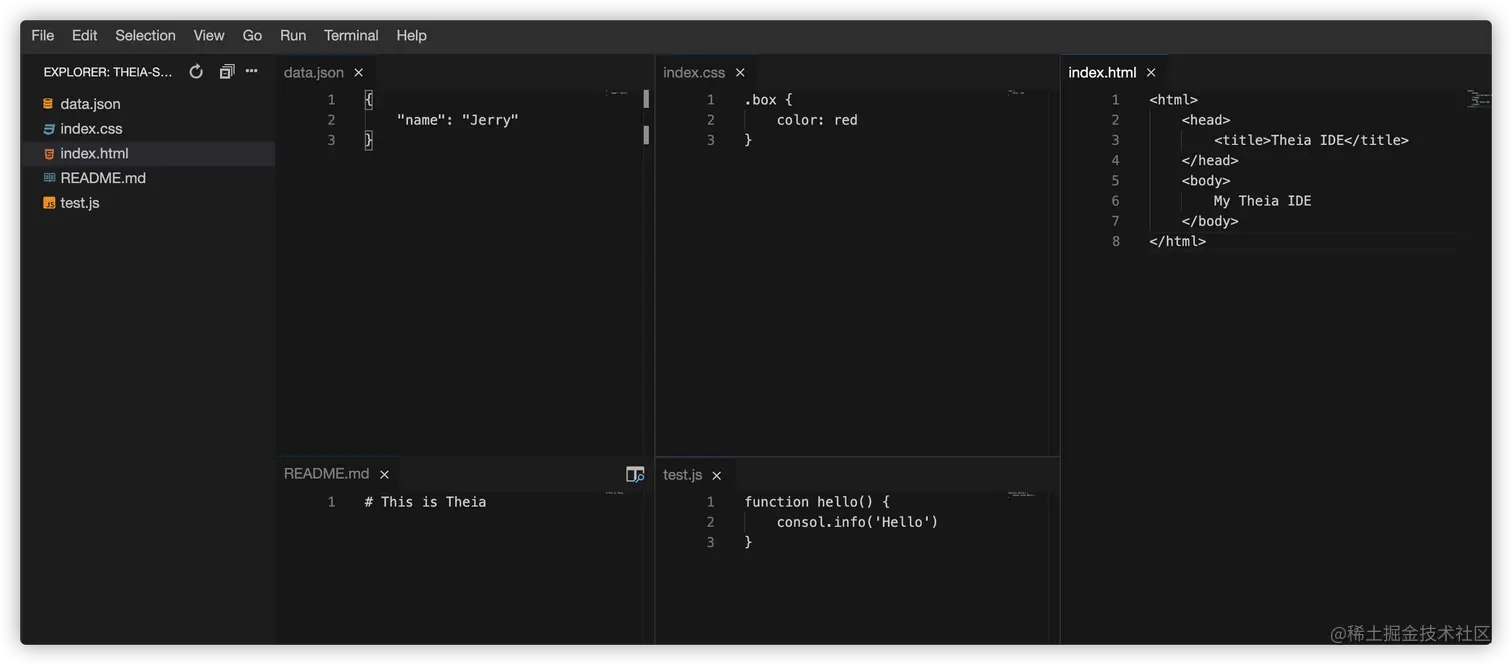
Task: Select index.html in the Explorer
Action: click(94, 152)
